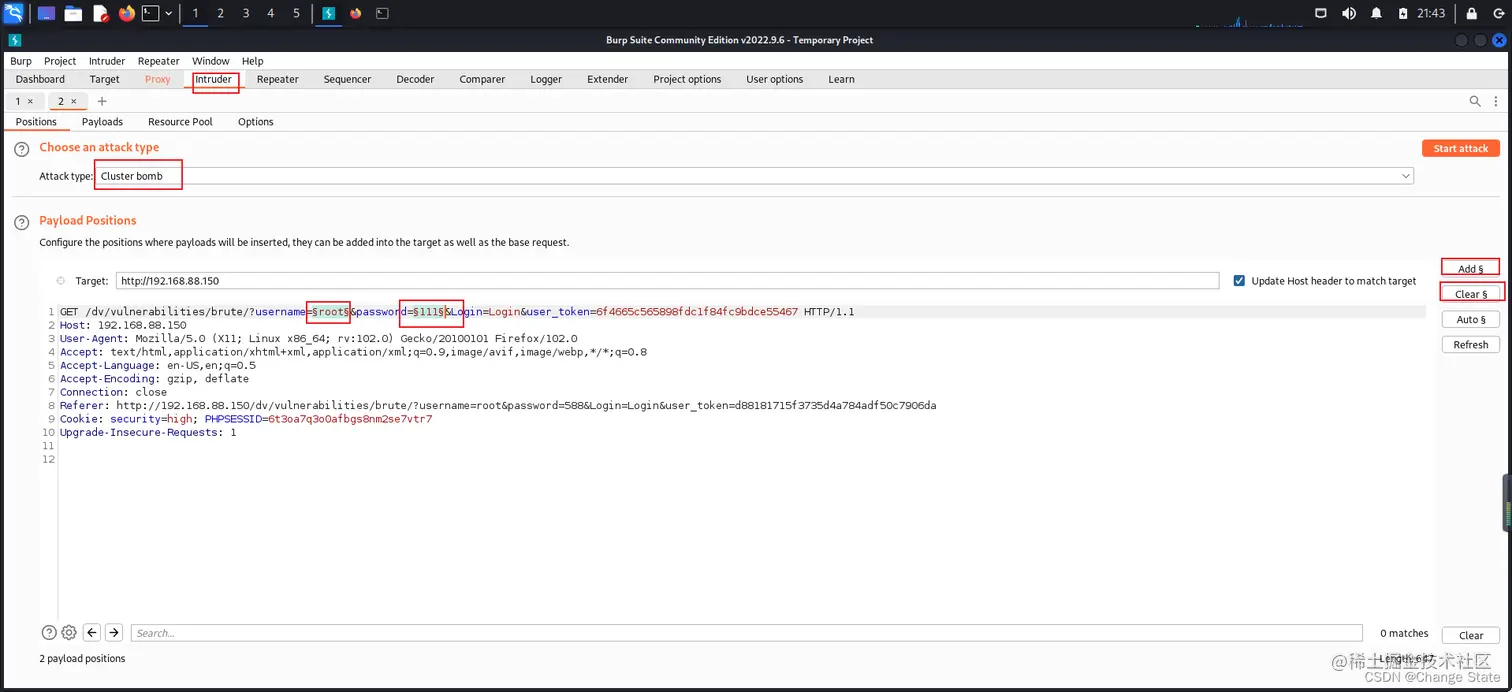
Task: Go to the previous search match
Action: 92,632
